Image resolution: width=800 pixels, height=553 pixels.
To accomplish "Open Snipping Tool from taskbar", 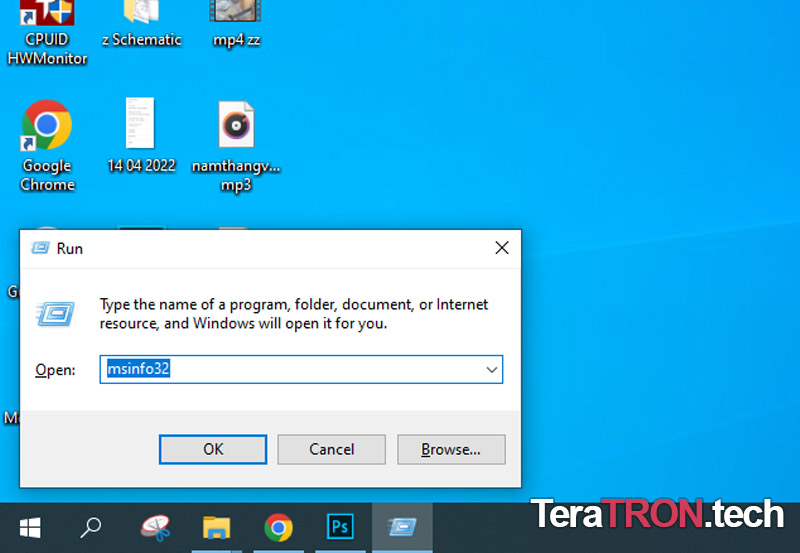I will 155,527.
